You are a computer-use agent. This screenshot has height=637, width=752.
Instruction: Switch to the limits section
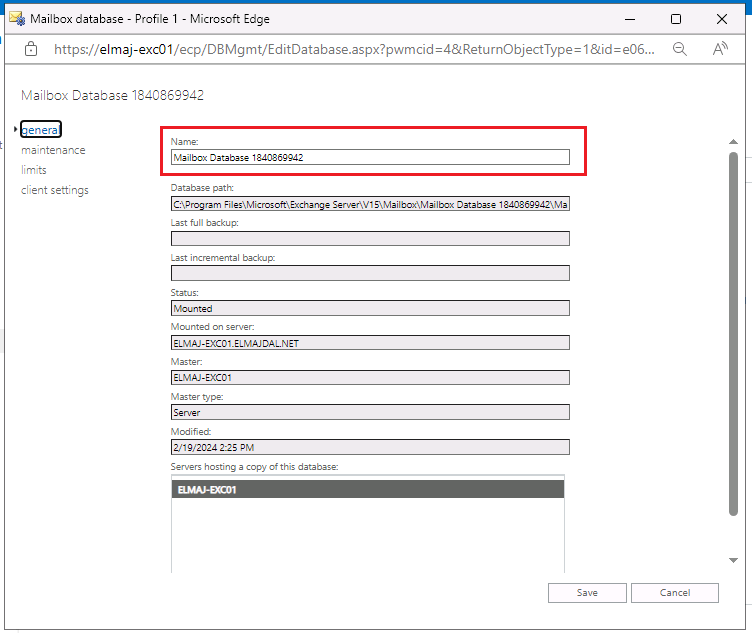pyautogui.click(x=34, y=170)
